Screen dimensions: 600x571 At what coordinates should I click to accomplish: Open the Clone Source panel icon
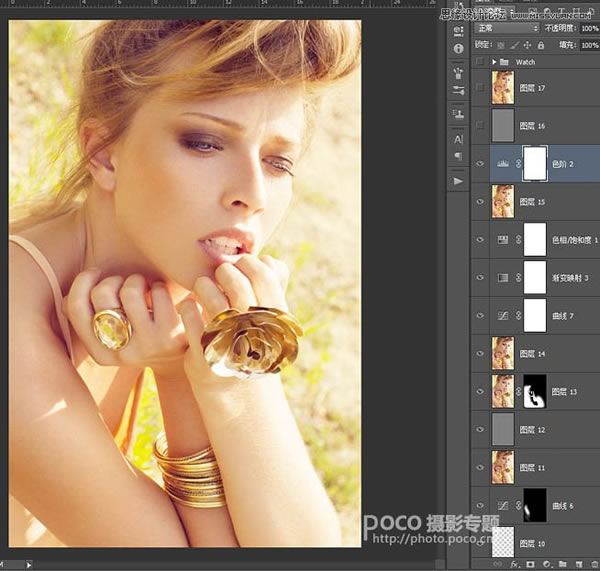pyautogui.click(x=458, y=114)
